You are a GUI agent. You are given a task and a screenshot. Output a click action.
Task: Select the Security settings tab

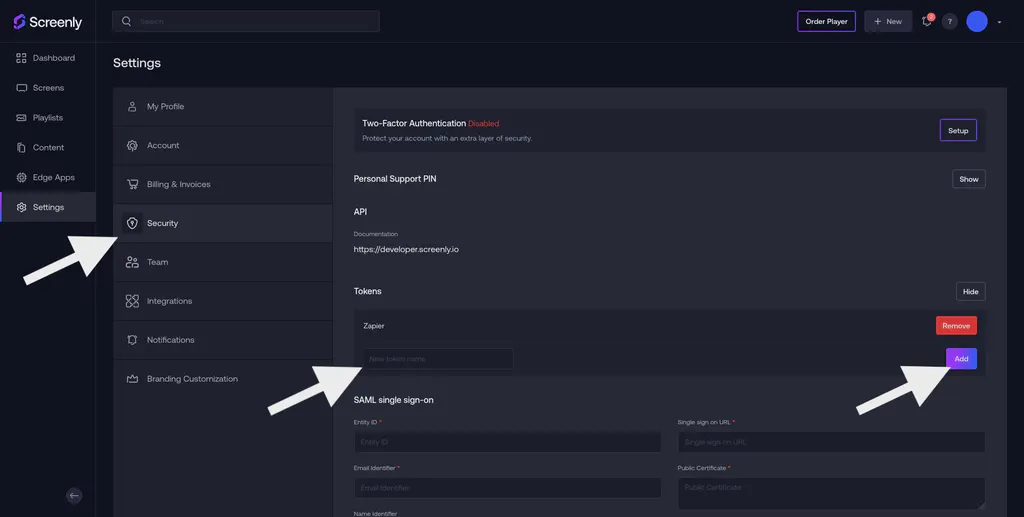tap(223, 223)
